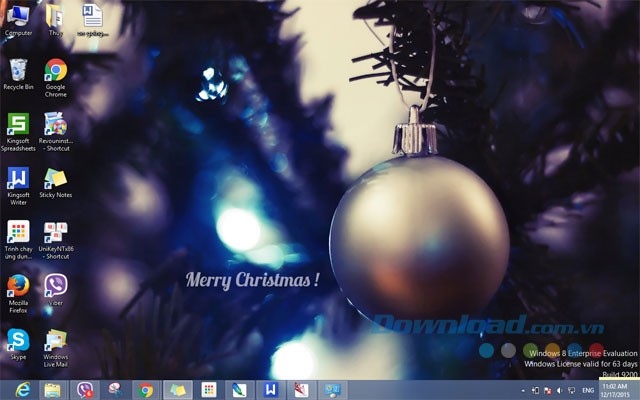Open File Explorer from the taskbar
The image size is (640, 400).
point(53,390)
